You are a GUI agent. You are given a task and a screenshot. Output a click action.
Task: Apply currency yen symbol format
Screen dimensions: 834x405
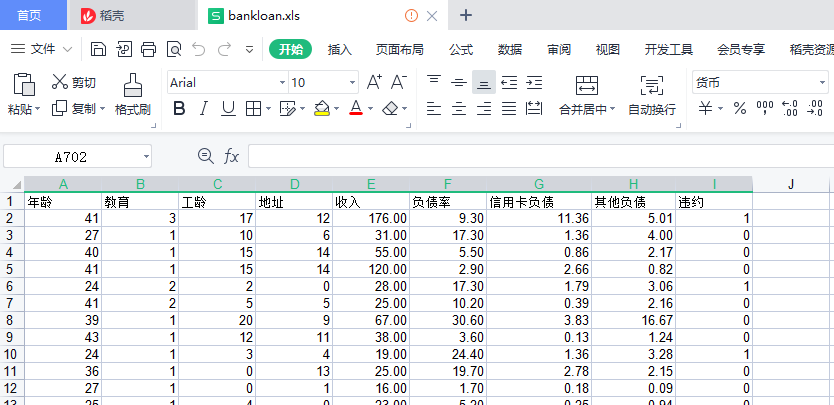tap(705, 109)
